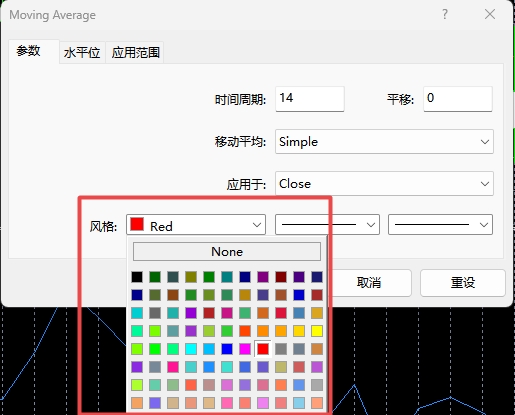Open the 水平位 tab
Image resolution: width=515 pixels, height=415 pixels.
pos(82,52)
